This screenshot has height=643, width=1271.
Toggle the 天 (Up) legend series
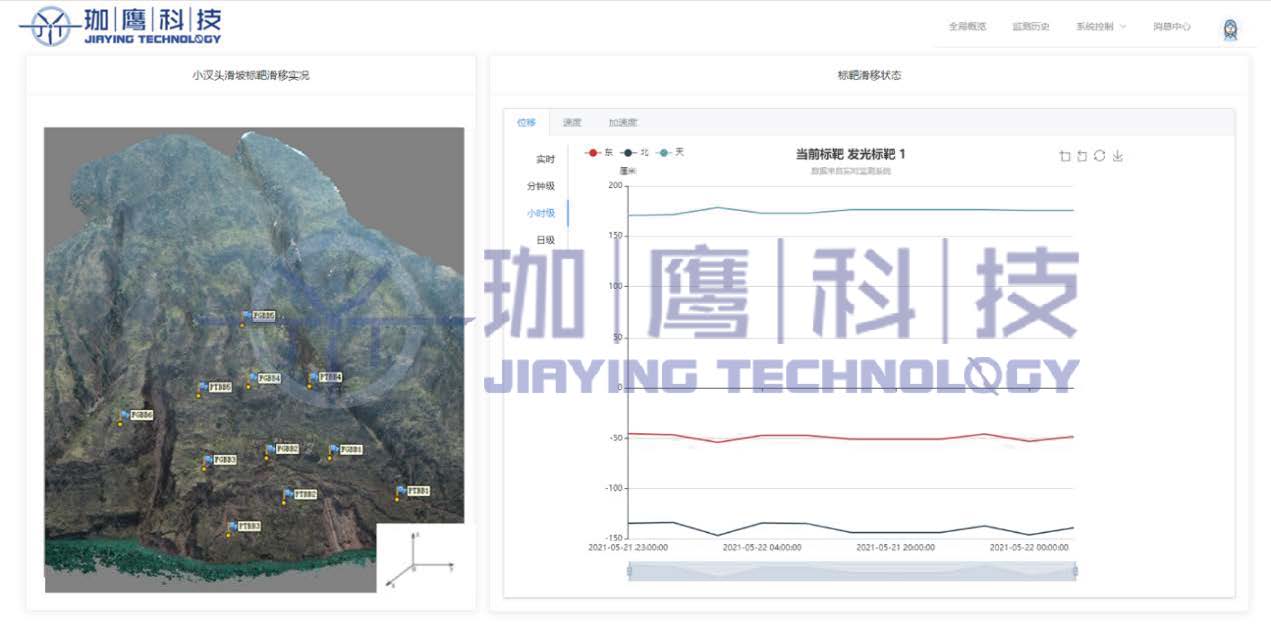coord(670,153)
